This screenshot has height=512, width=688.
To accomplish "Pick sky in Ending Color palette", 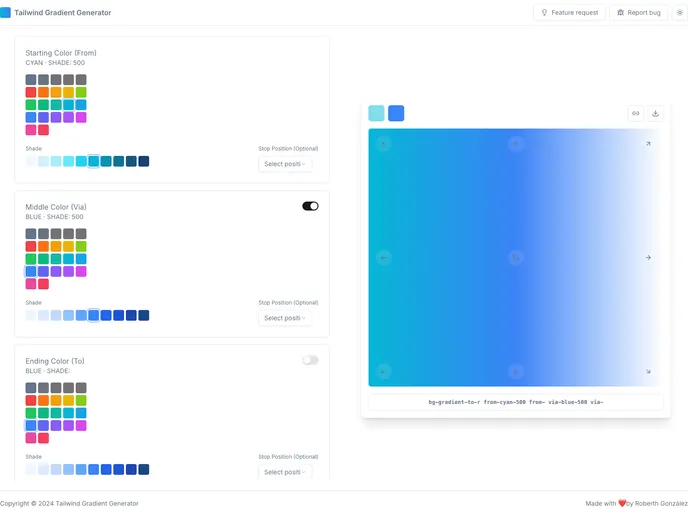I will 81,413.
